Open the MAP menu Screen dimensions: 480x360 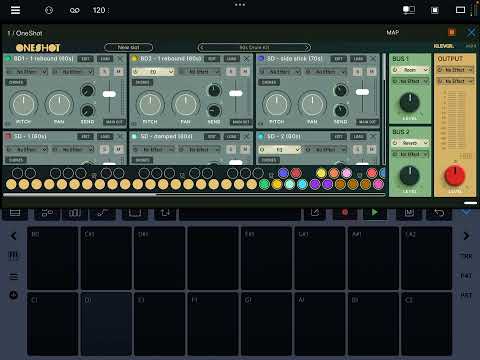coord(393,32)
